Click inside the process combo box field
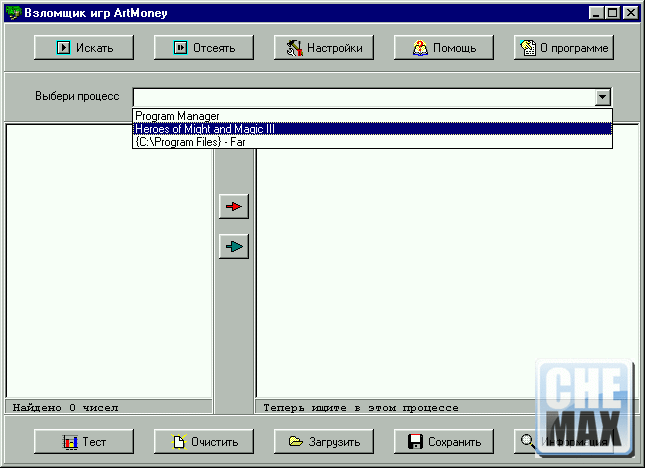This screenshot has height=468, width=645. coord(362,97)
